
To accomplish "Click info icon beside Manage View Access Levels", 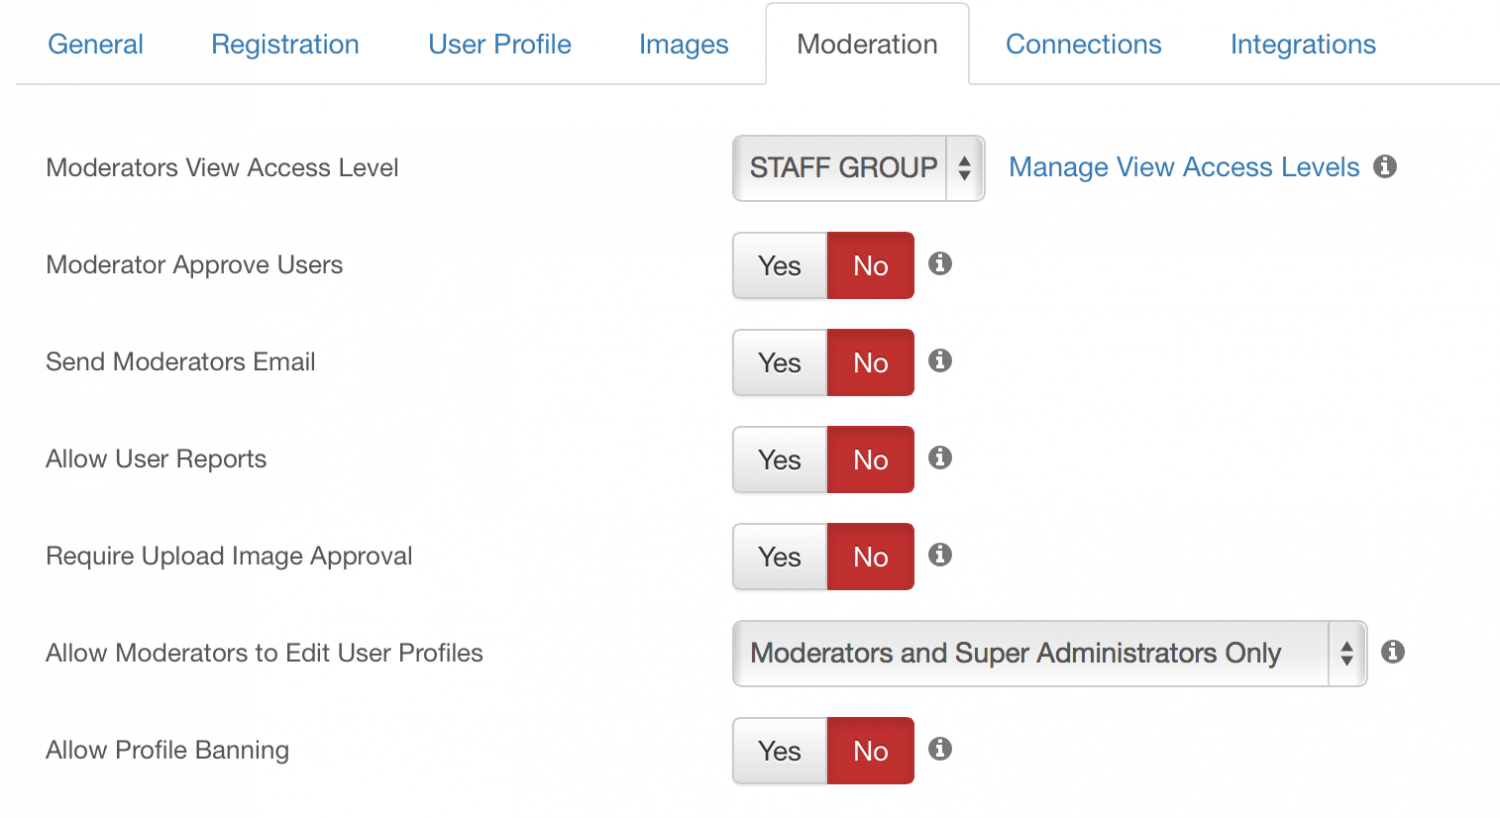I will [1384, 166].
